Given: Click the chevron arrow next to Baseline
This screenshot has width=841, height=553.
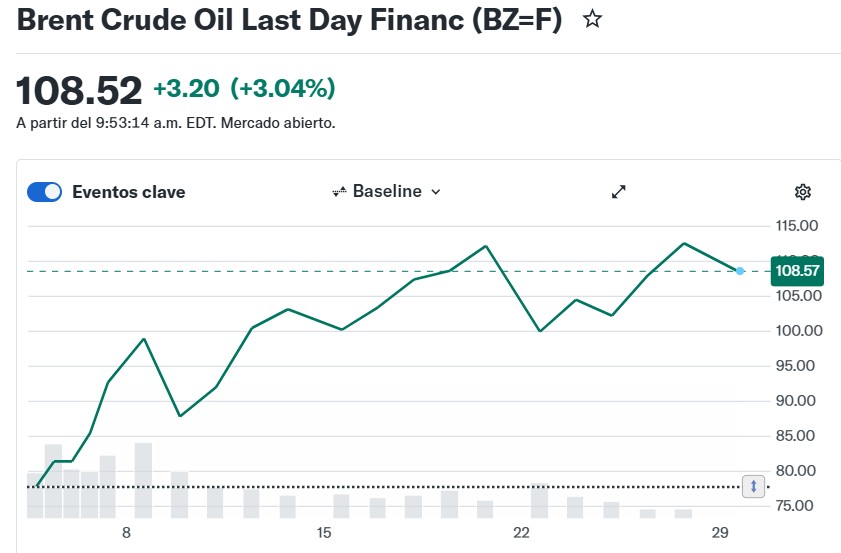Looking at the screenshot, I should 435,192.
